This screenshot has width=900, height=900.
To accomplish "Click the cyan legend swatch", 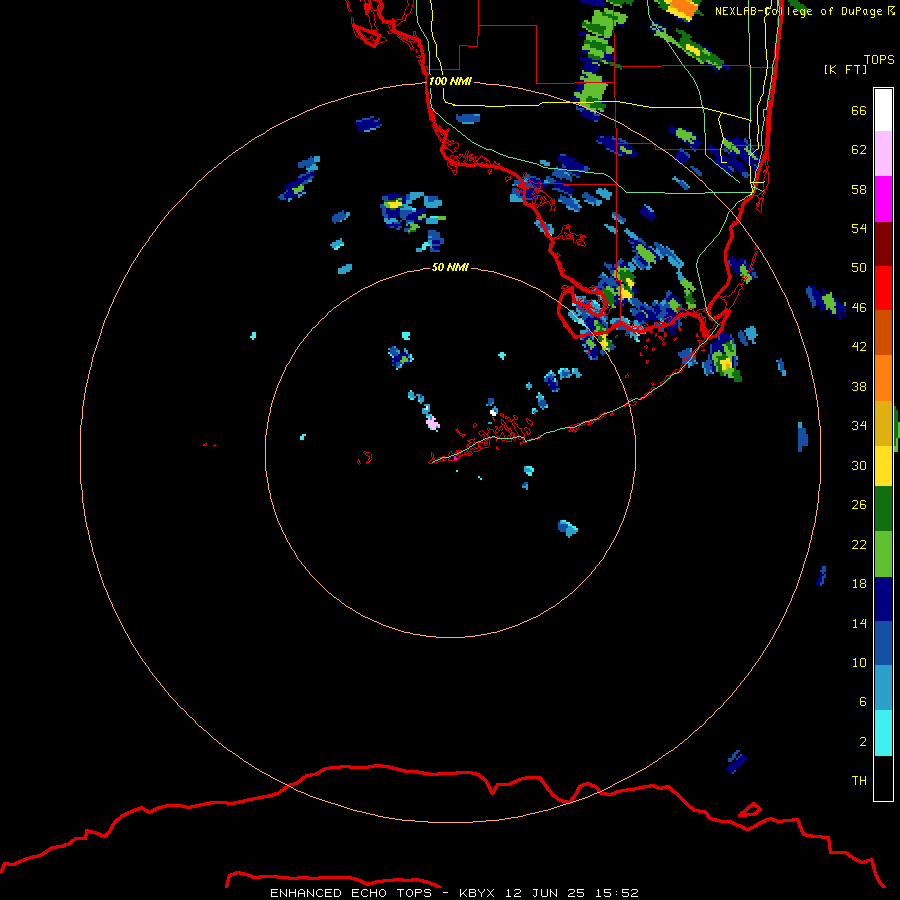I will coord(883,733).
